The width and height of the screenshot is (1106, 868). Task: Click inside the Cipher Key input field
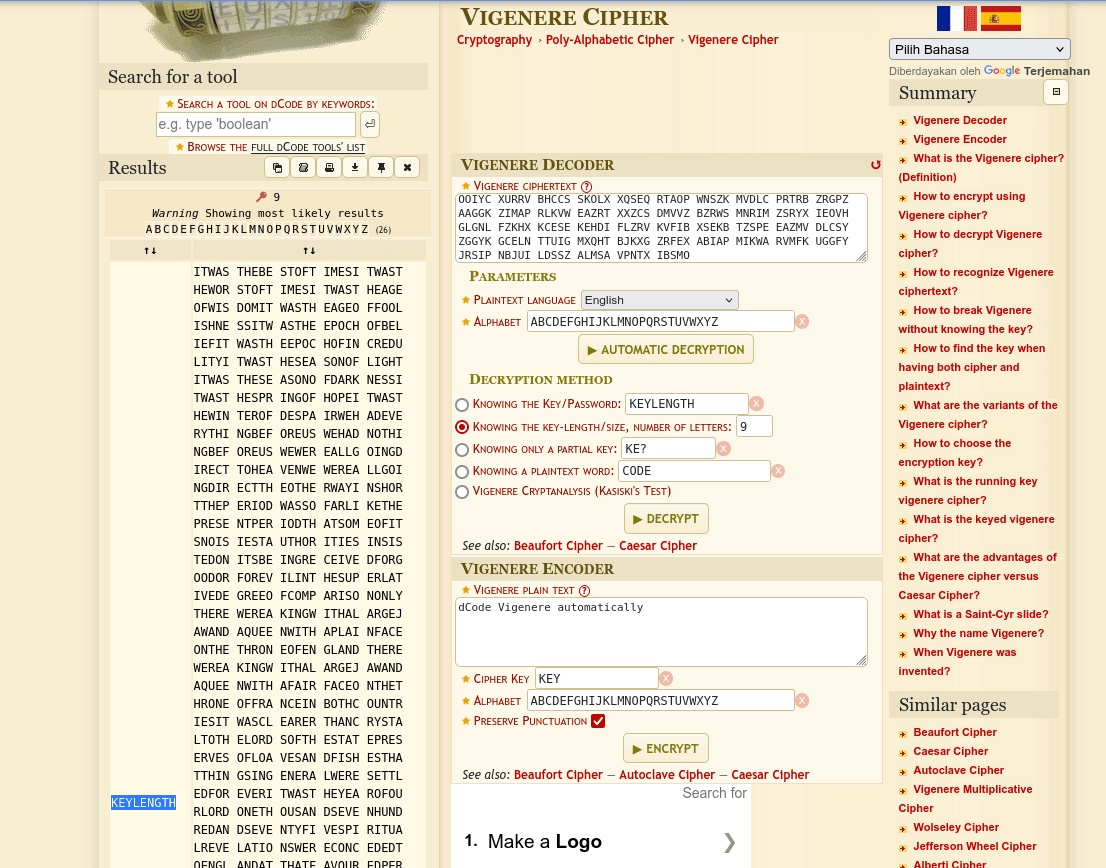click(596, 678)
